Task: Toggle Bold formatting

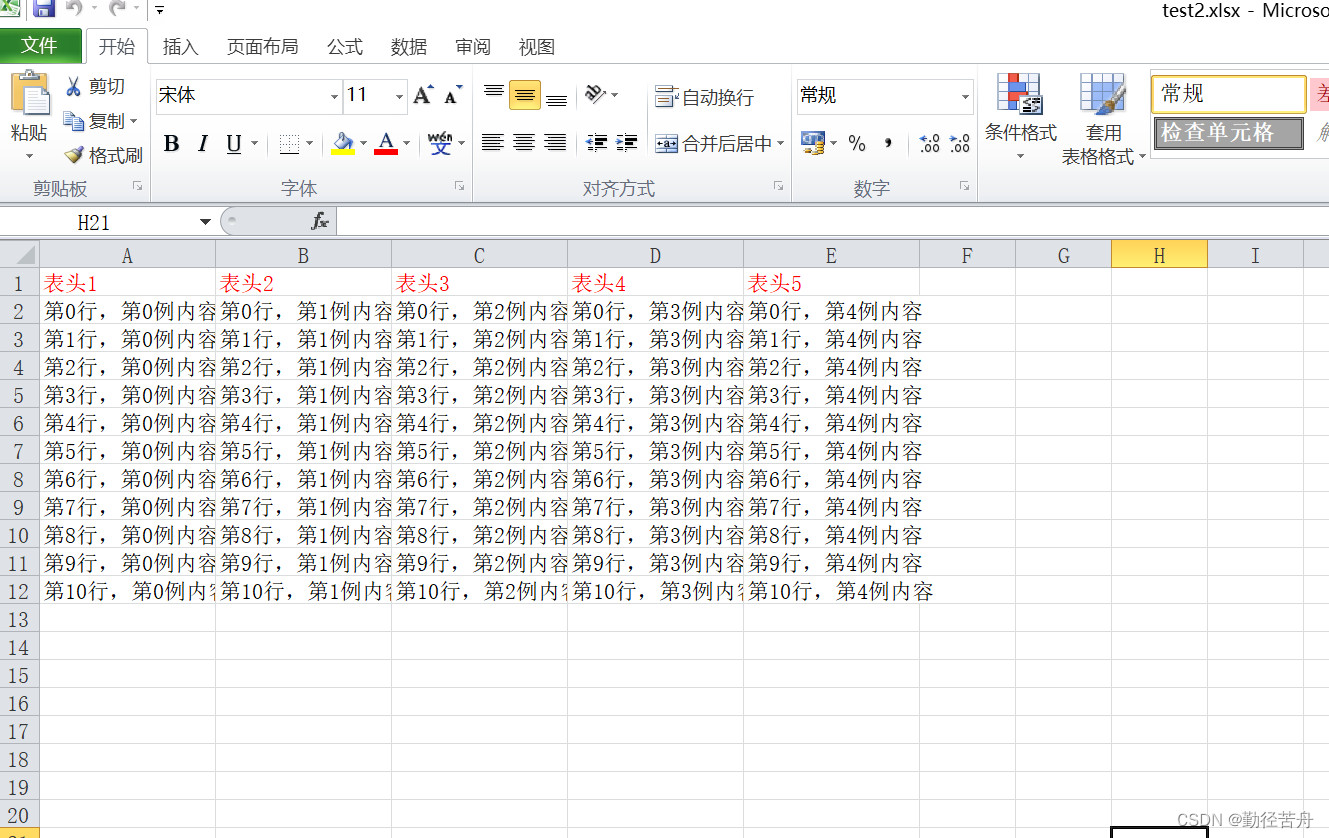Action: tap(171, 144)
